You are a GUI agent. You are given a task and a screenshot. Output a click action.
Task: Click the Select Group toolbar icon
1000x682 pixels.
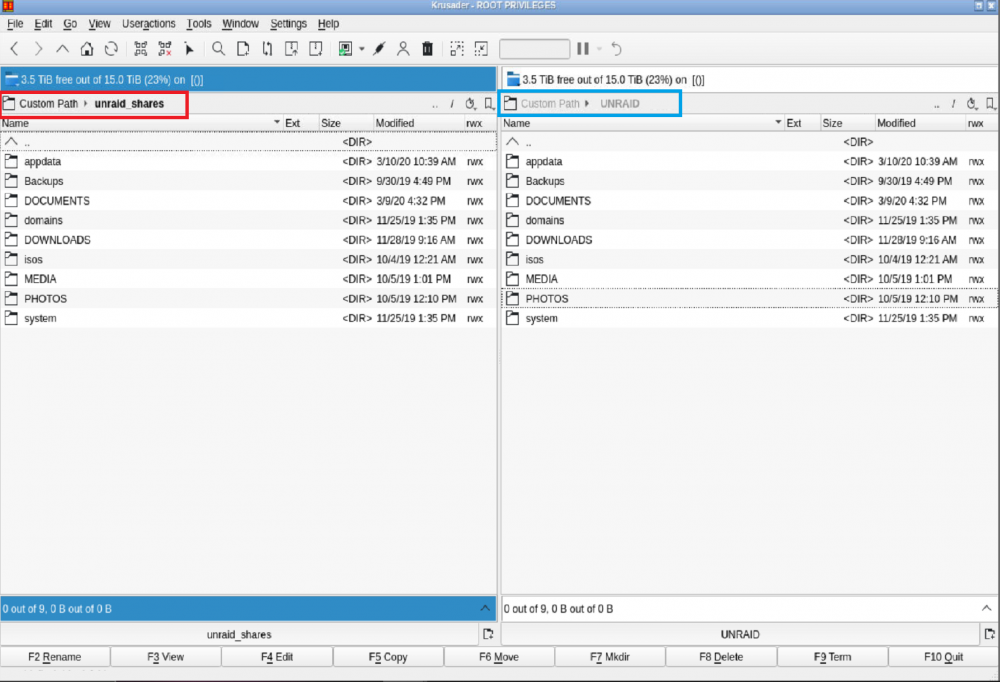point(141,48)
